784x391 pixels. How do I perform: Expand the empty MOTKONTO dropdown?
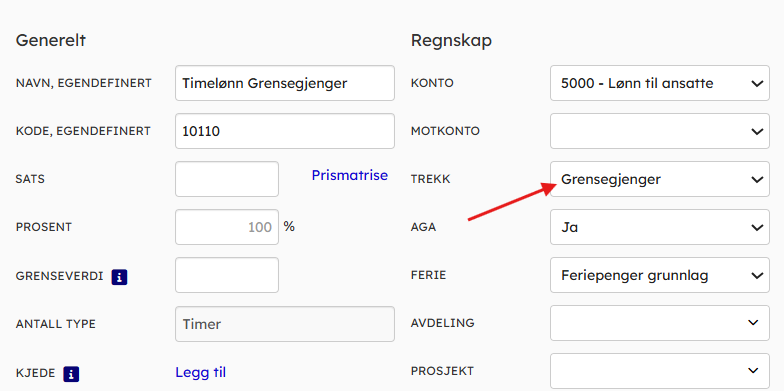click(x=660, y=131)
